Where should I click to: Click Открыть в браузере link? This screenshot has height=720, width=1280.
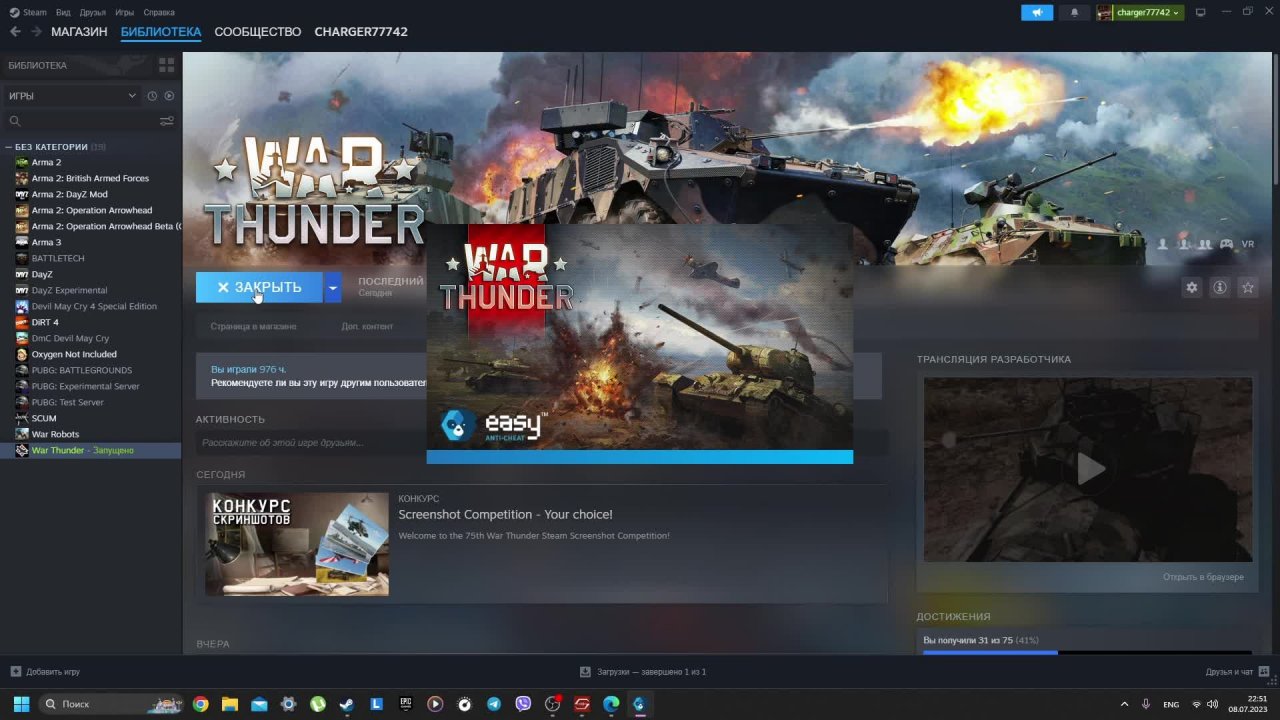(1203, 577)
